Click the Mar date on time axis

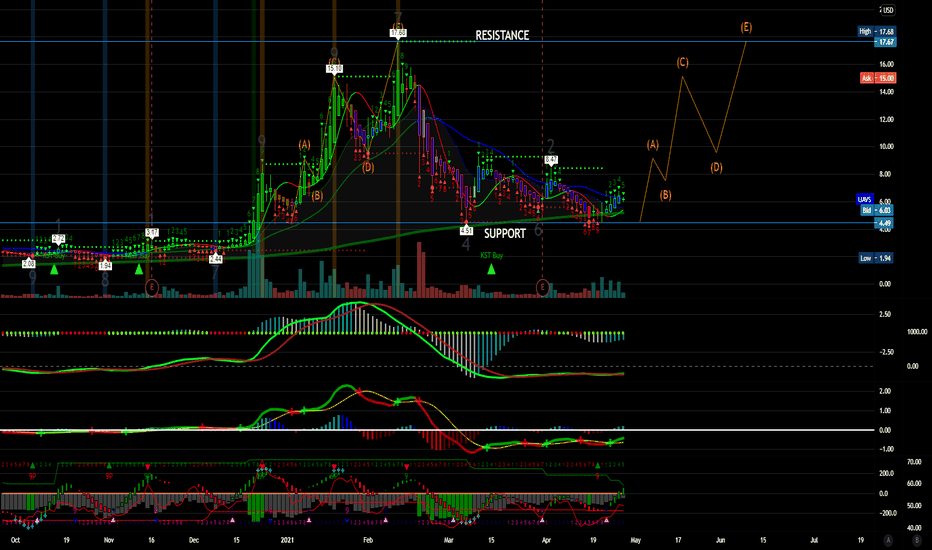449,540
